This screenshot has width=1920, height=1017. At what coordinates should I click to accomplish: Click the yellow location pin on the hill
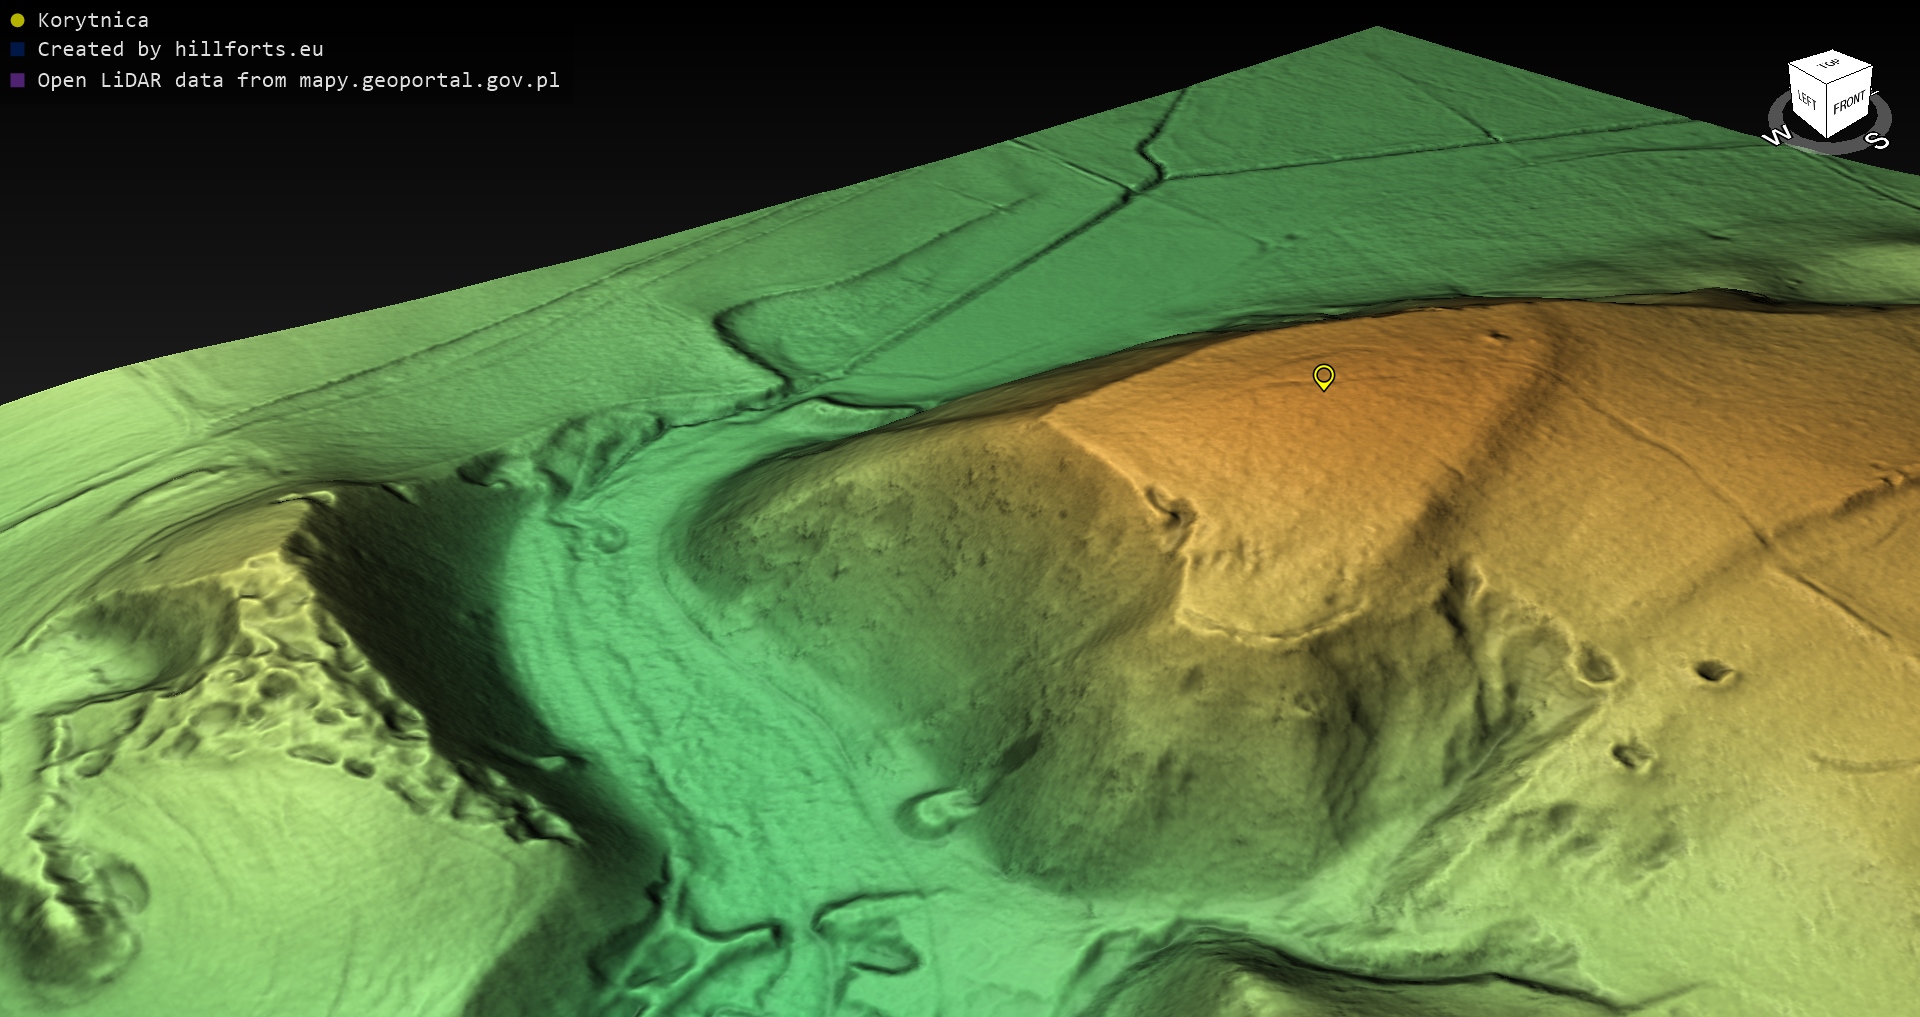click(1323, 376)
